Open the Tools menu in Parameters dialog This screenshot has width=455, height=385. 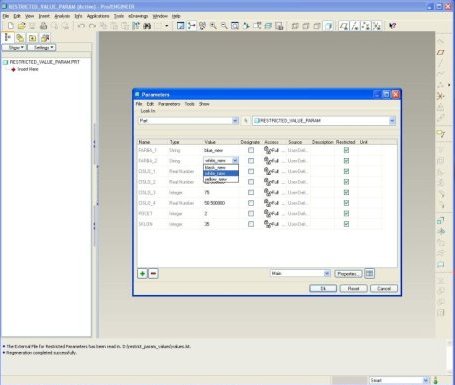point(189,104)
